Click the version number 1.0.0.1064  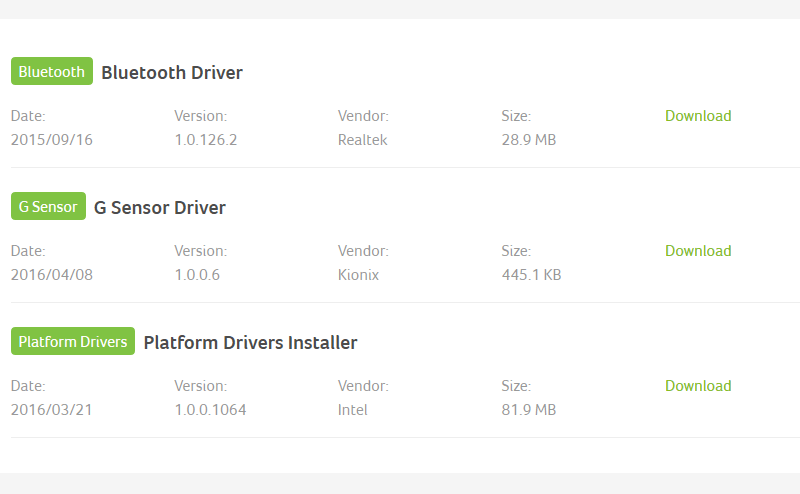point(210,409)
